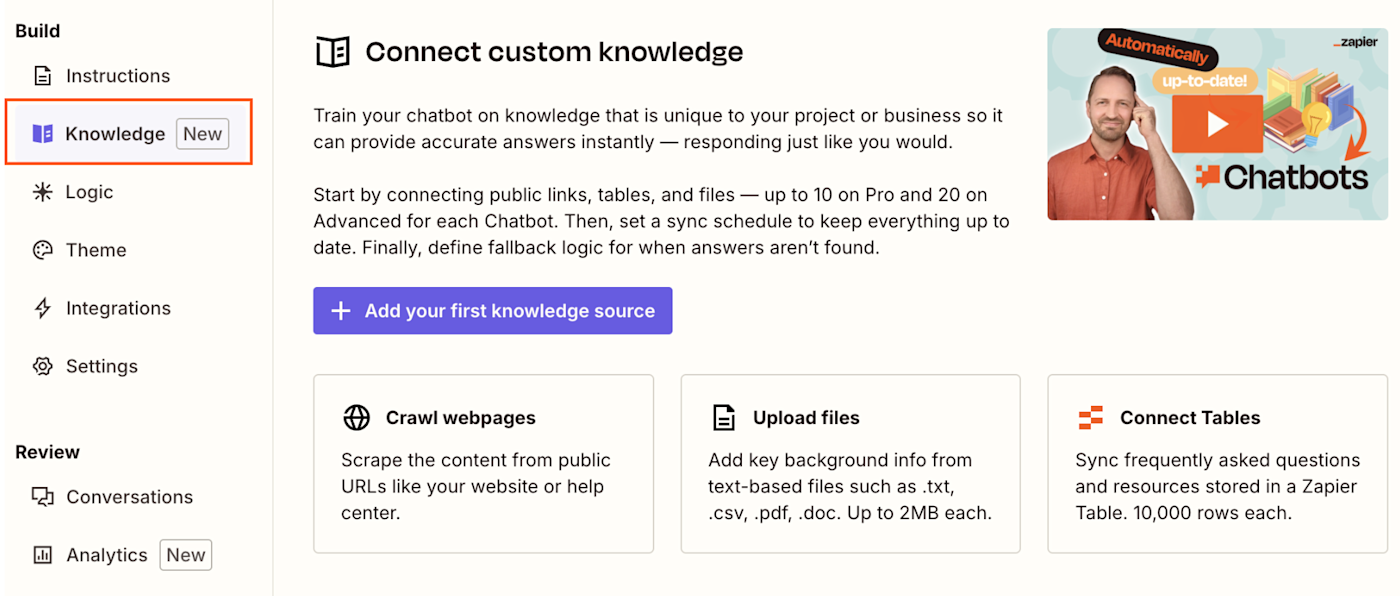Click the Conversations chat bubble icon
This screenshot has height=596, width=1400.
(x=42, y=497)
